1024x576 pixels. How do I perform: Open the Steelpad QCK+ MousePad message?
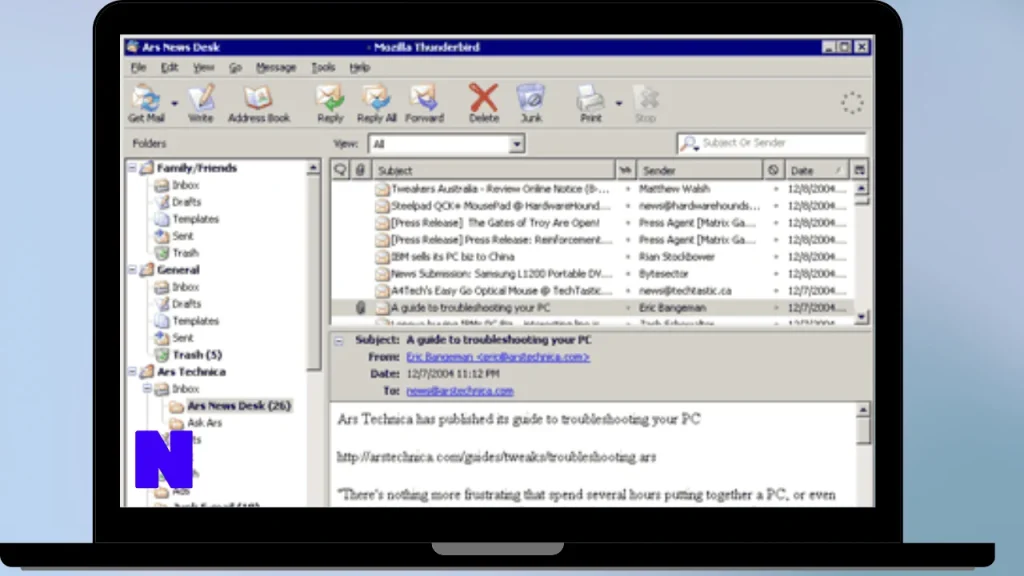click(500, 206)
